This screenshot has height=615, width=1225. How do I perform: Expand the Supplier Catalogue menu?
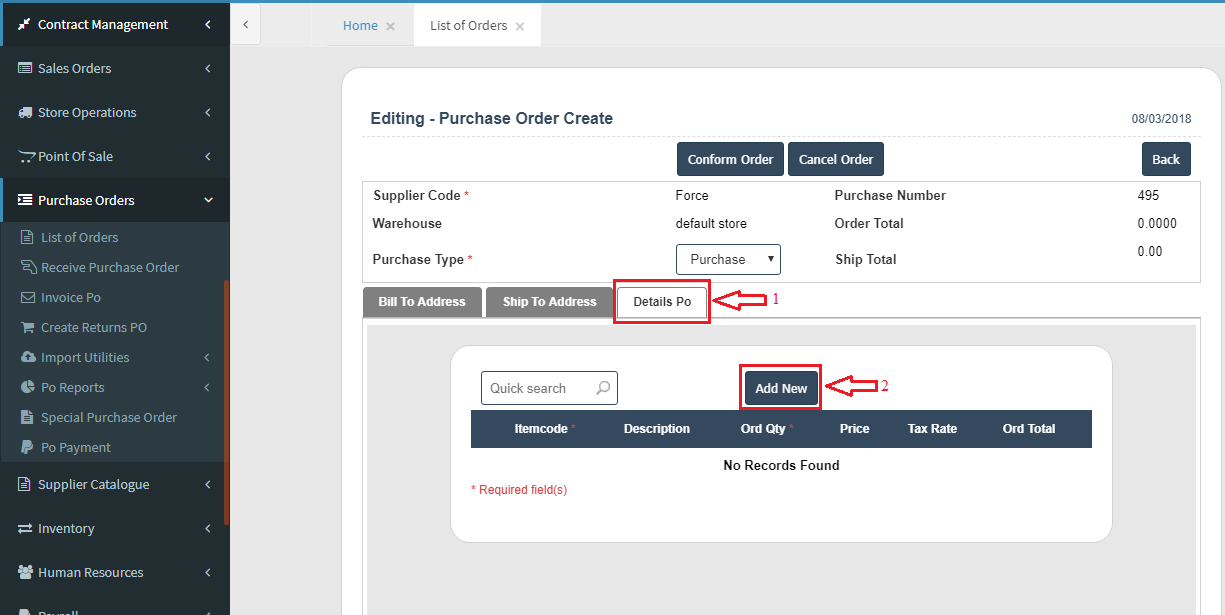[x=115, y=484]
